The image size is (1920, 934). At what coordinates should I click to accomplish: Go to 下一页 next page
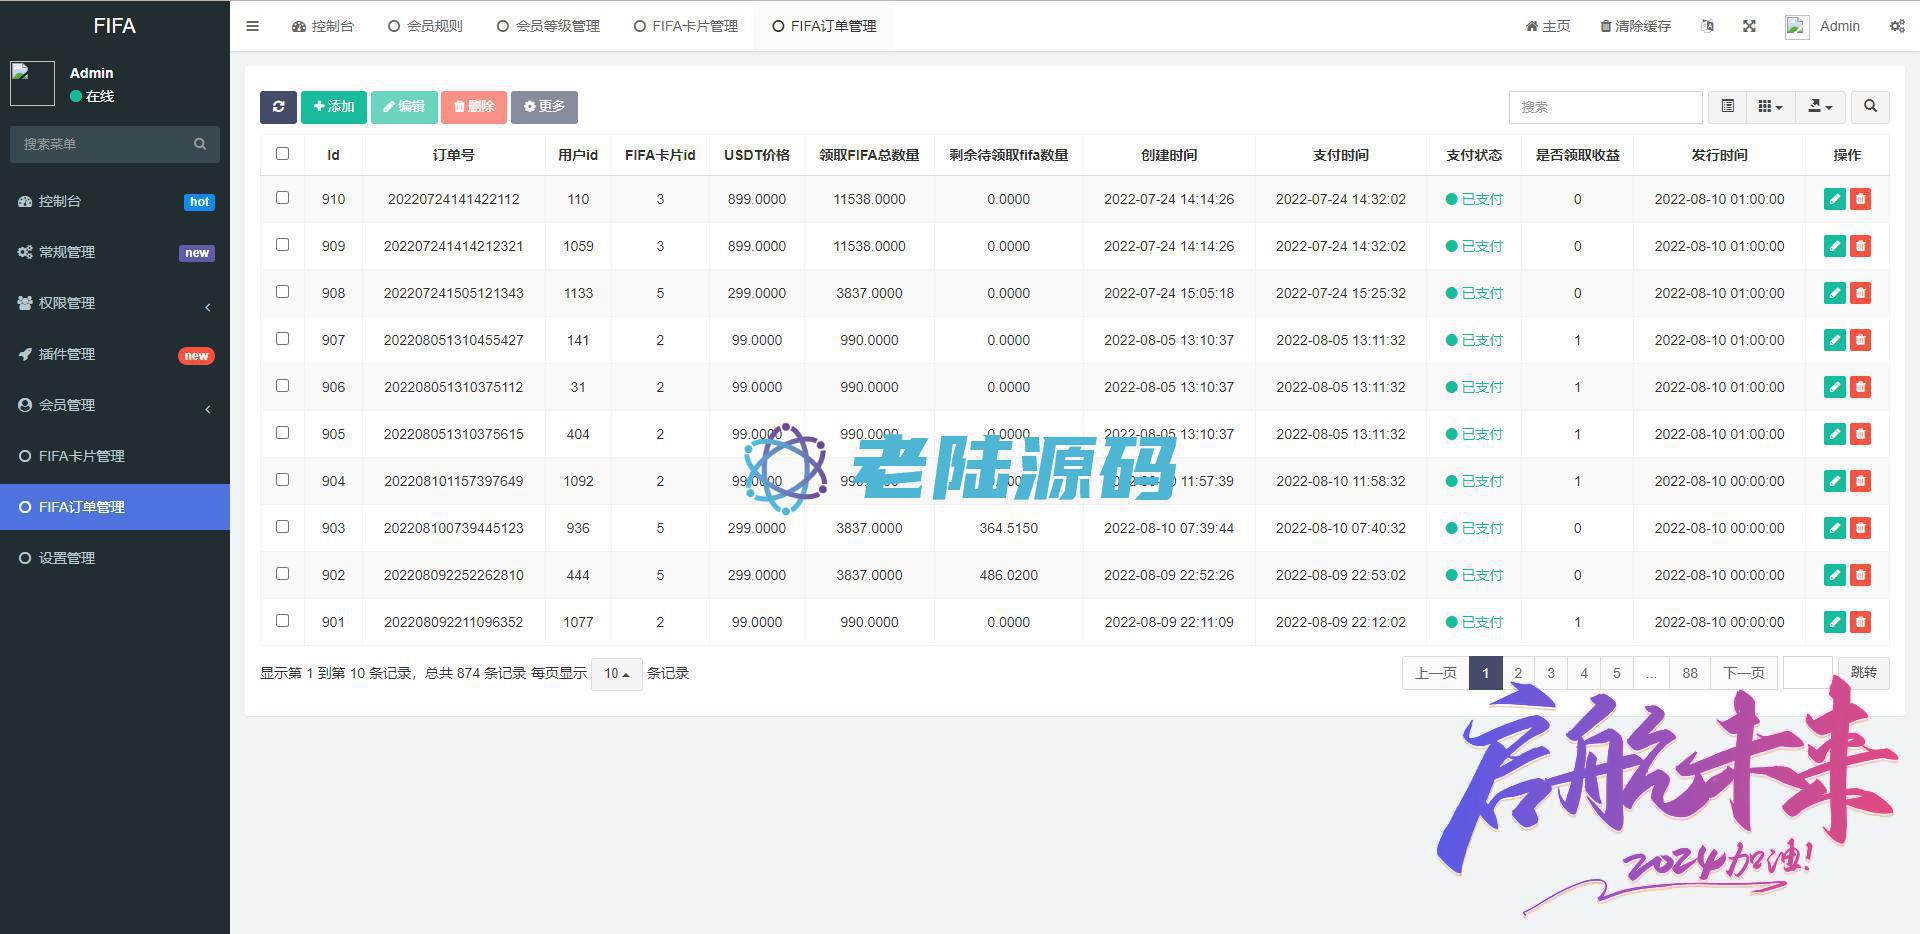(x=1744, y=674)
